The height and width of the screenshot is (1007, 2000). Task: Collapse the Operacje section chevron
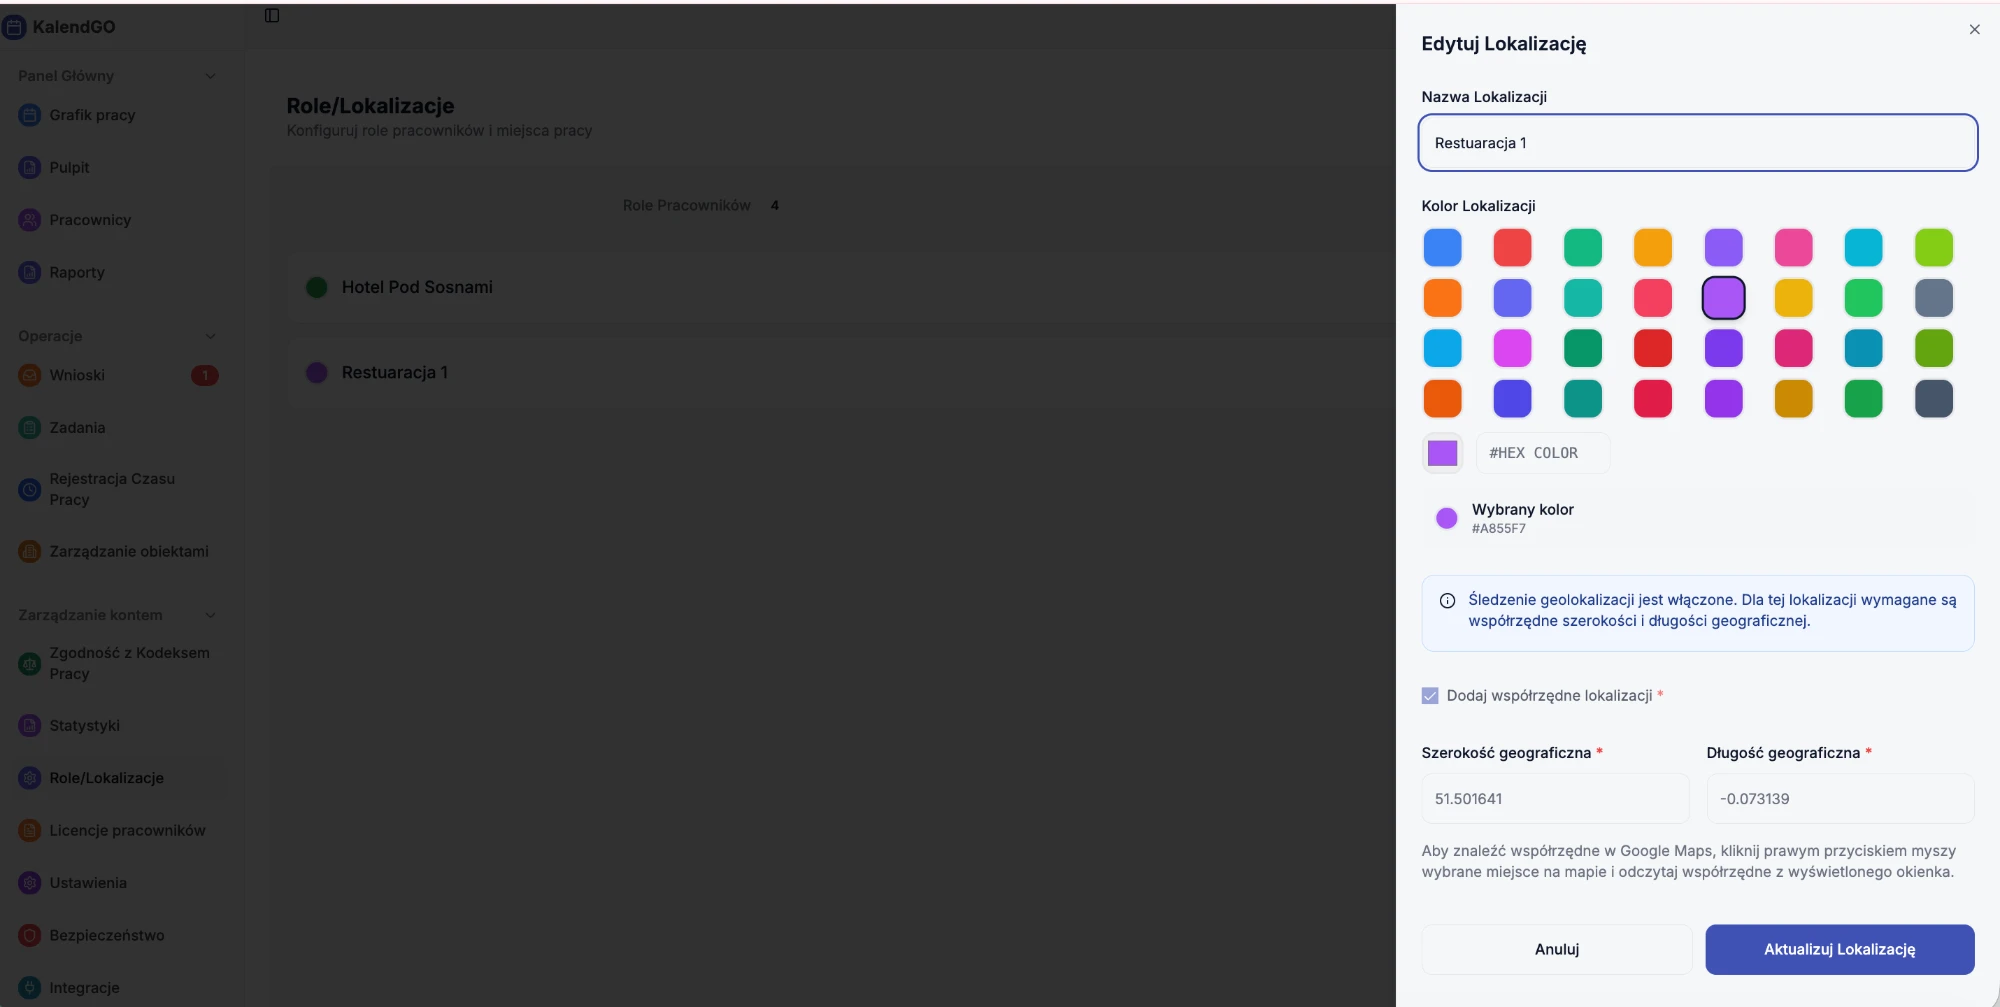coord(210,336)
